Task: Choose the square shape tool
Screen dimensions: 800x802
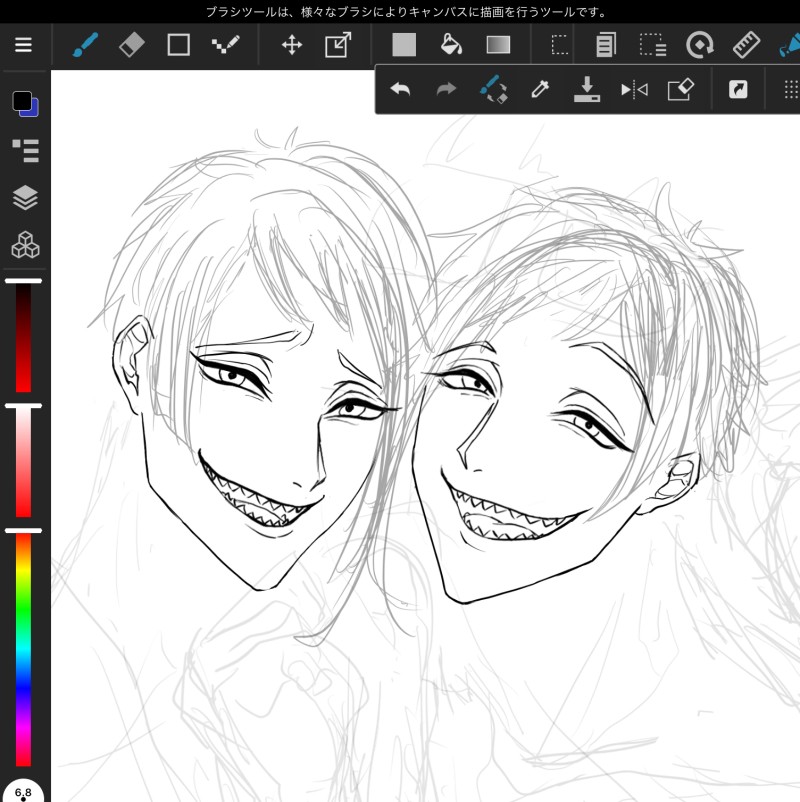Action: coord(178,45)
